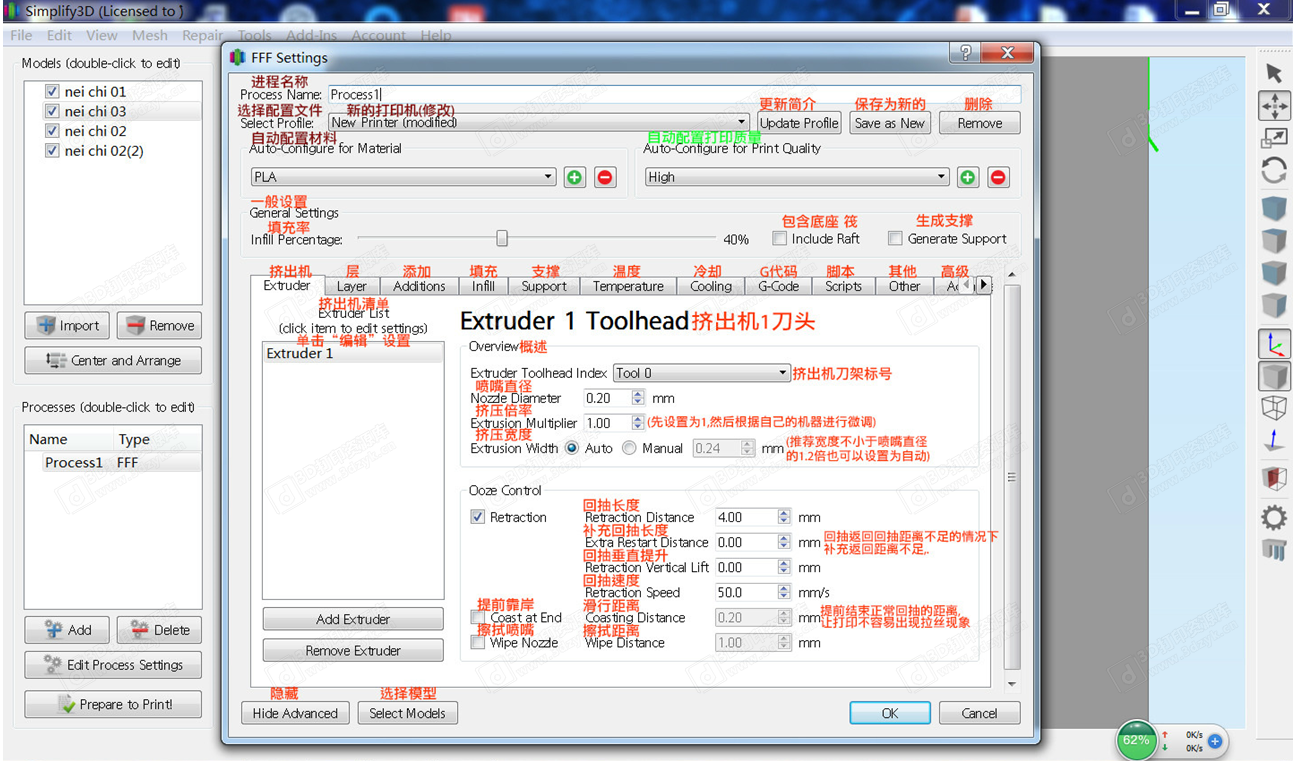Viewport: 1293px width, 761px height.
Task: Click the view cube directly above axes icon
Action: pos(1273,305)
